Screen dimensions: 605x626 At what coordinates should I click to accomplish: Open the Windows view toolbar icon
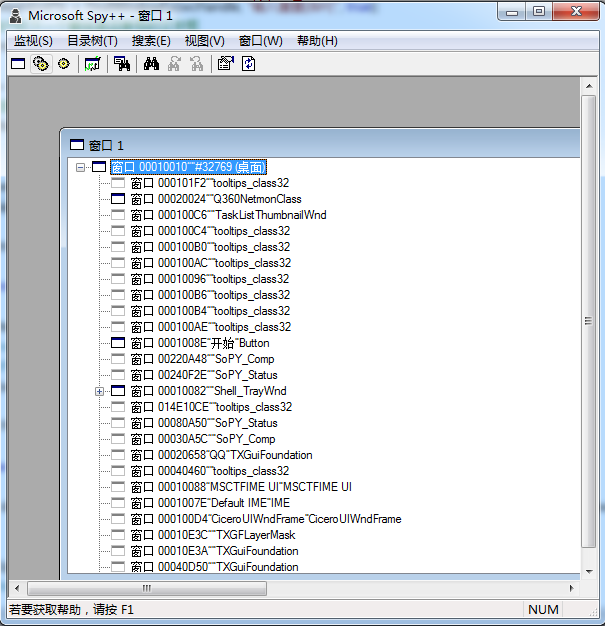coord(18,64)
